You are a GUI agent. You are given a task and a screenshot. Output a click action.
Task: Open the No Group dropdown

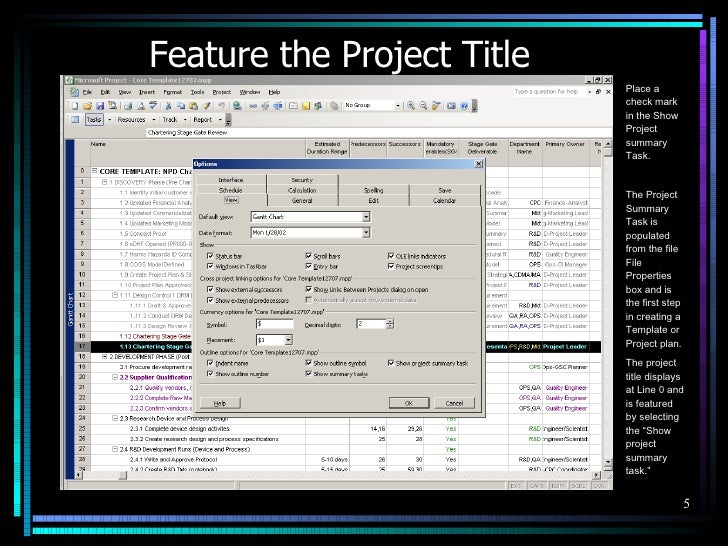[x=397, y=106]
